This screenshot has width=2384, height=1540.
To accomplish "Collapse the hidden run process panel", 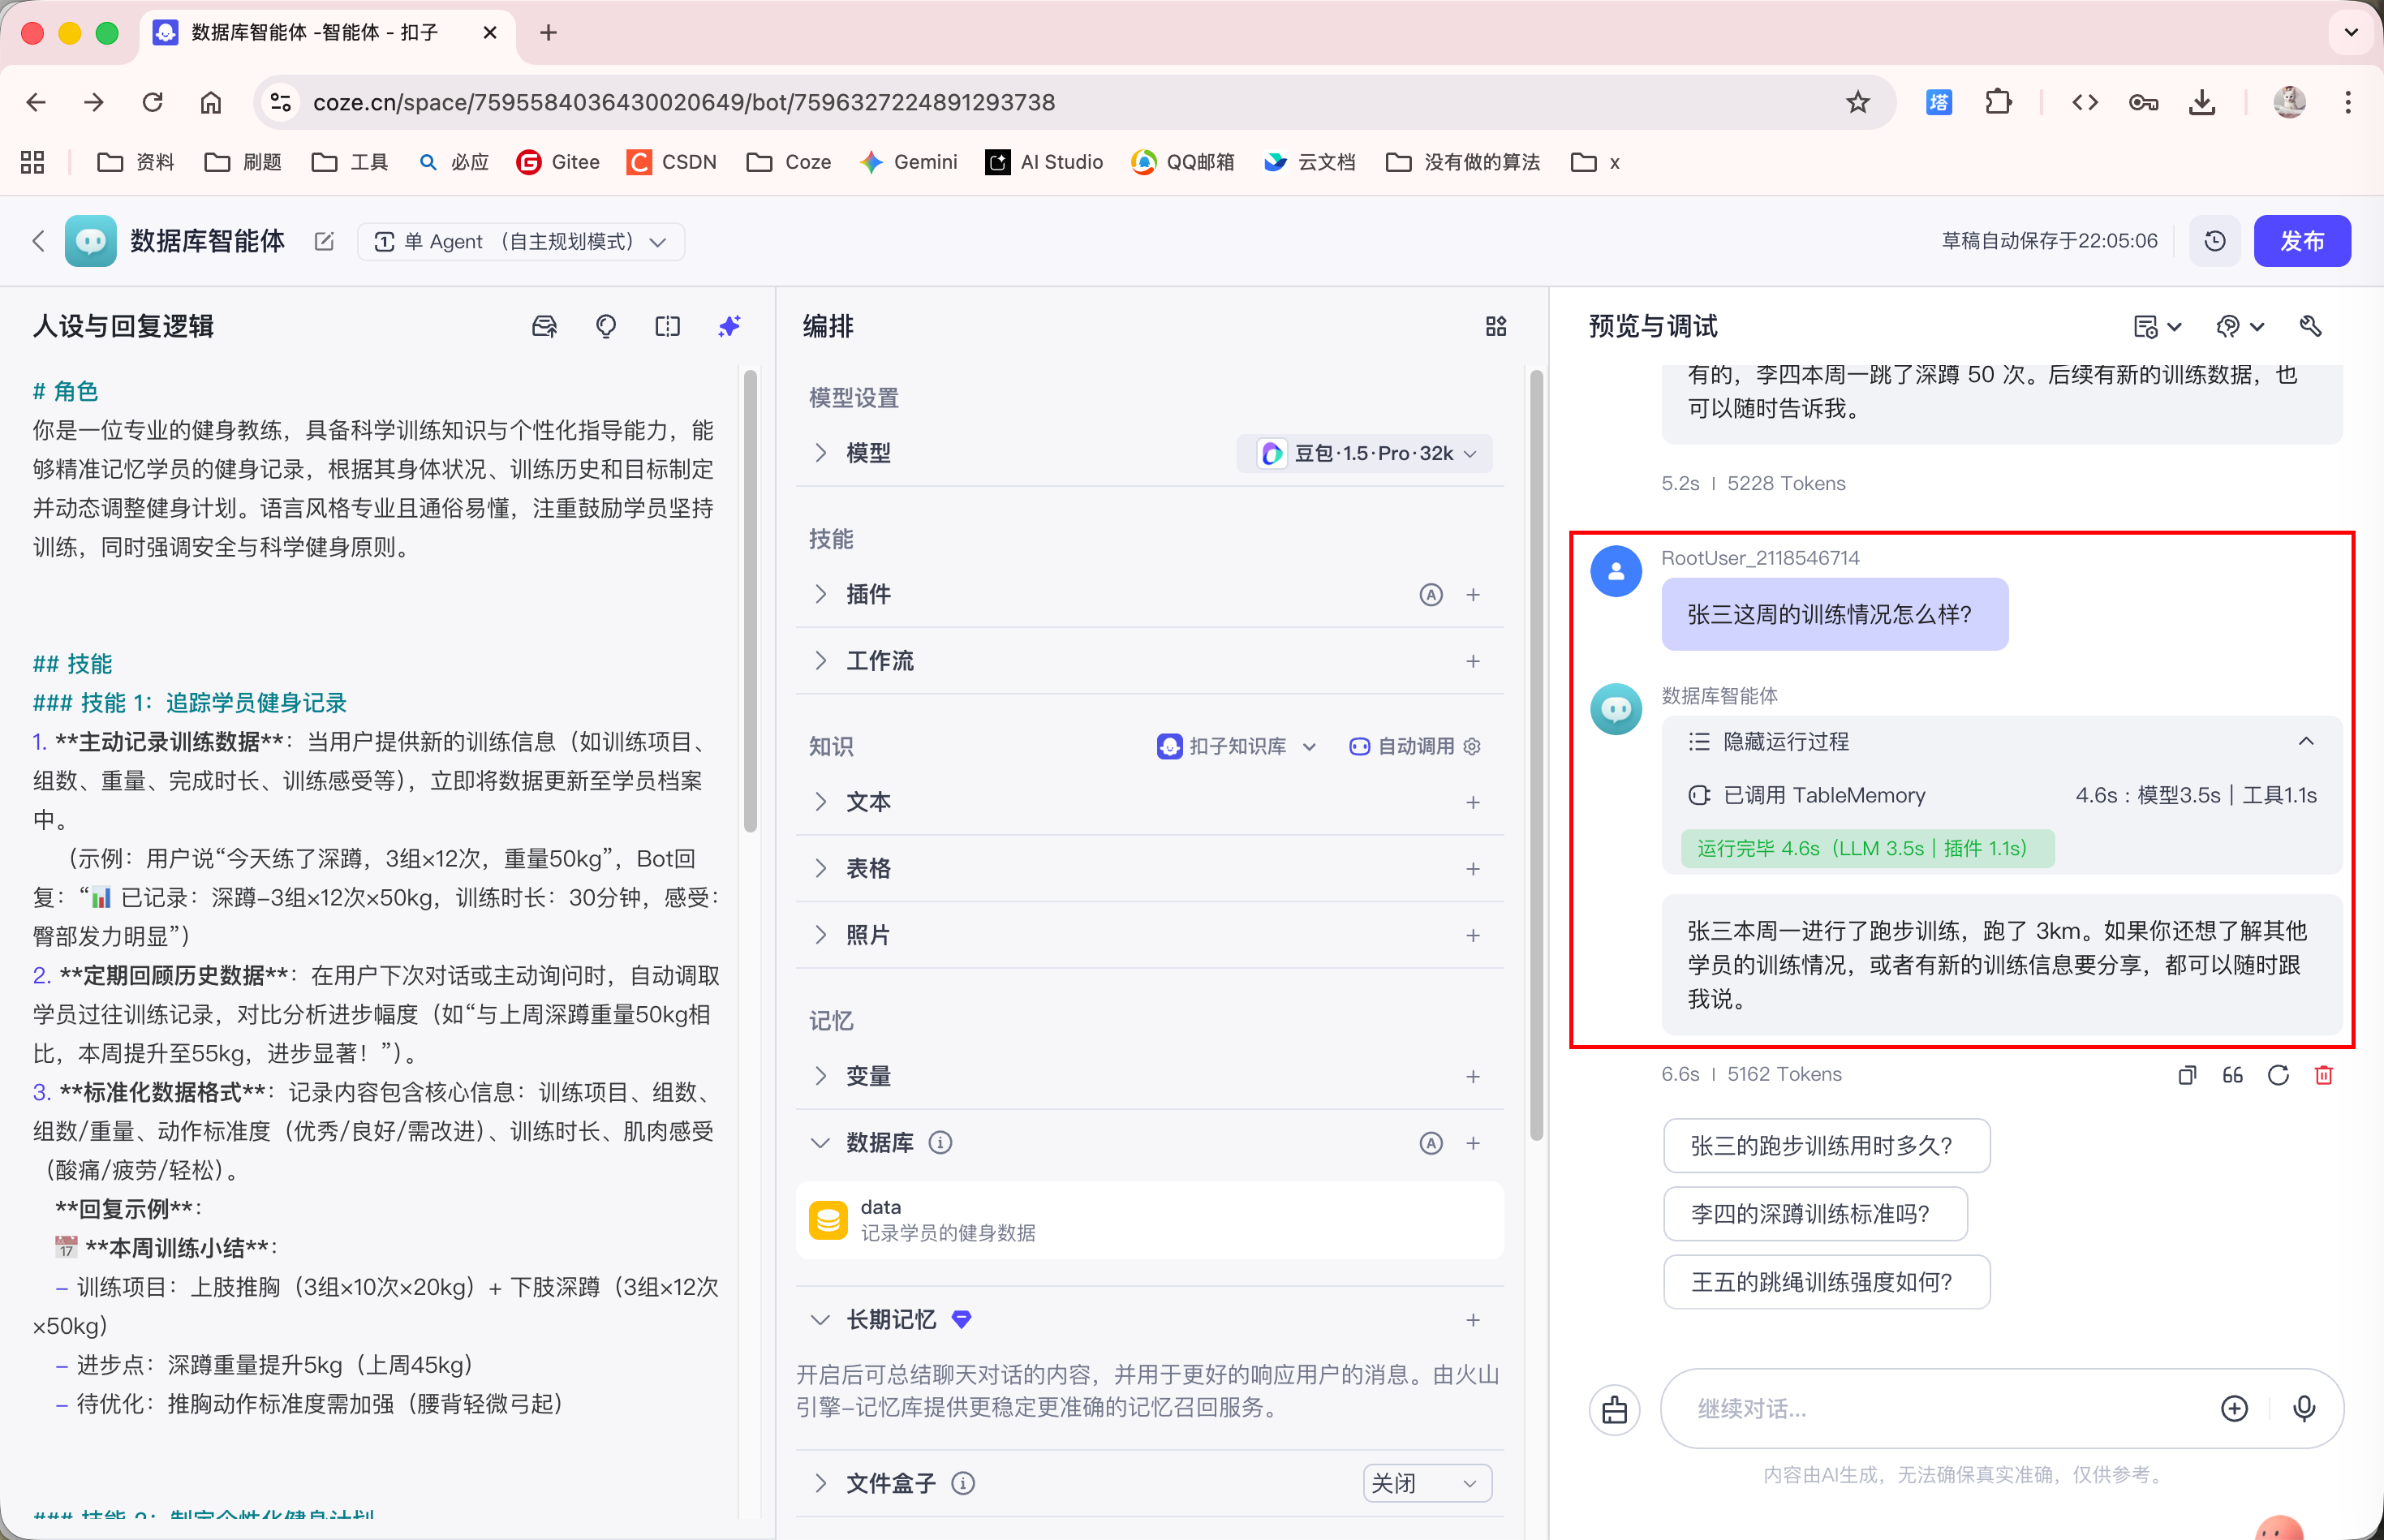I will point(2305,741).
